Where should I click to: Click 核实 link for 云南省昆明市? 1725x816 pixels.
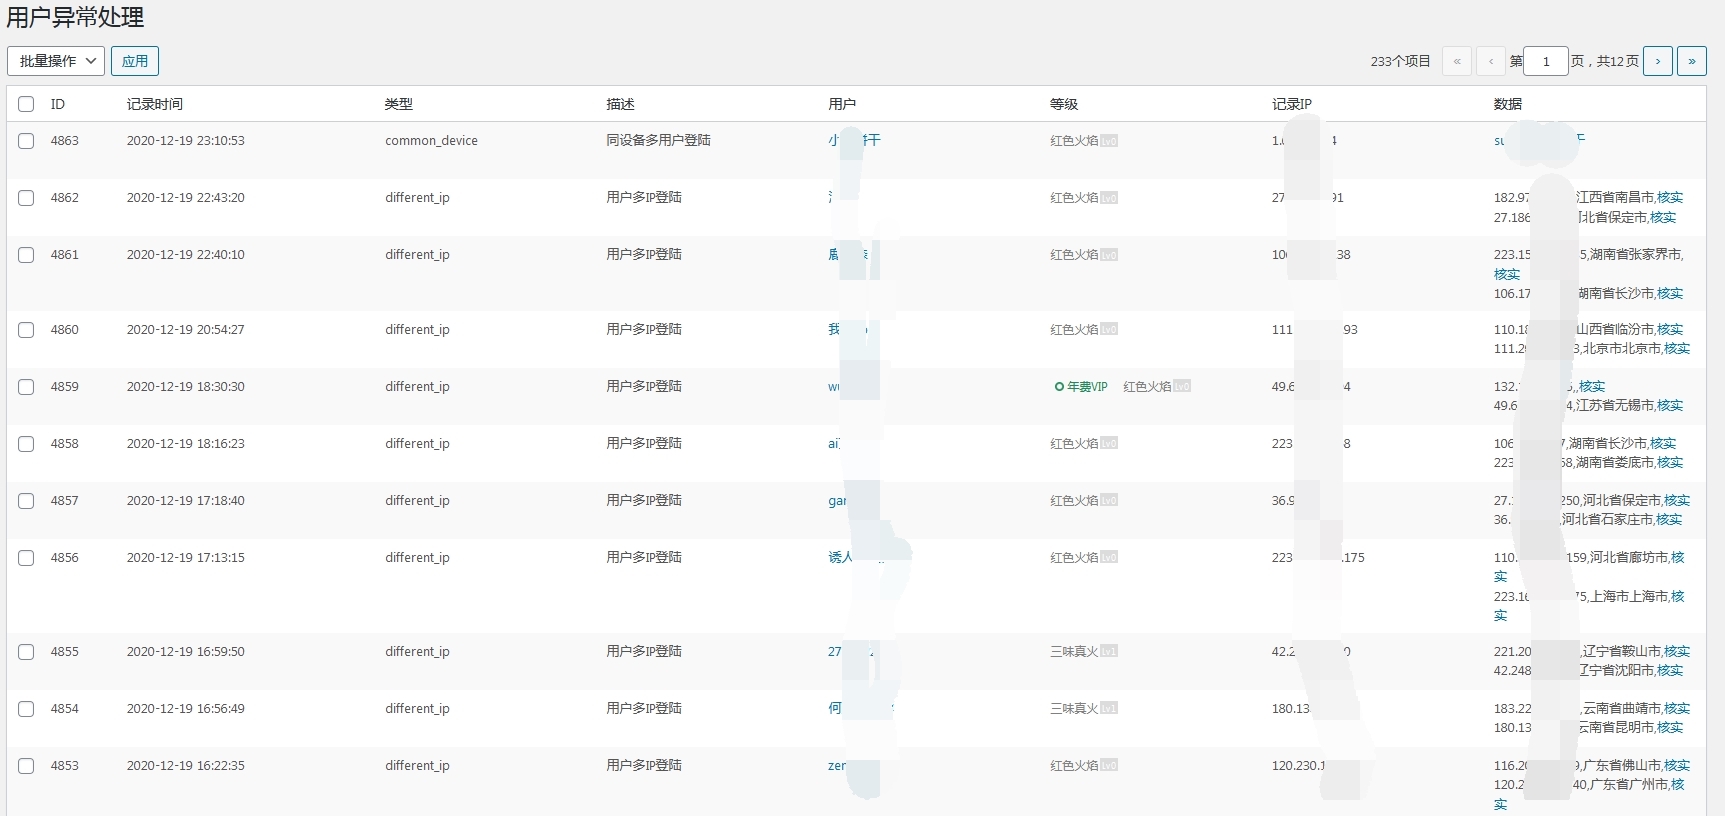click(1669, 728)
